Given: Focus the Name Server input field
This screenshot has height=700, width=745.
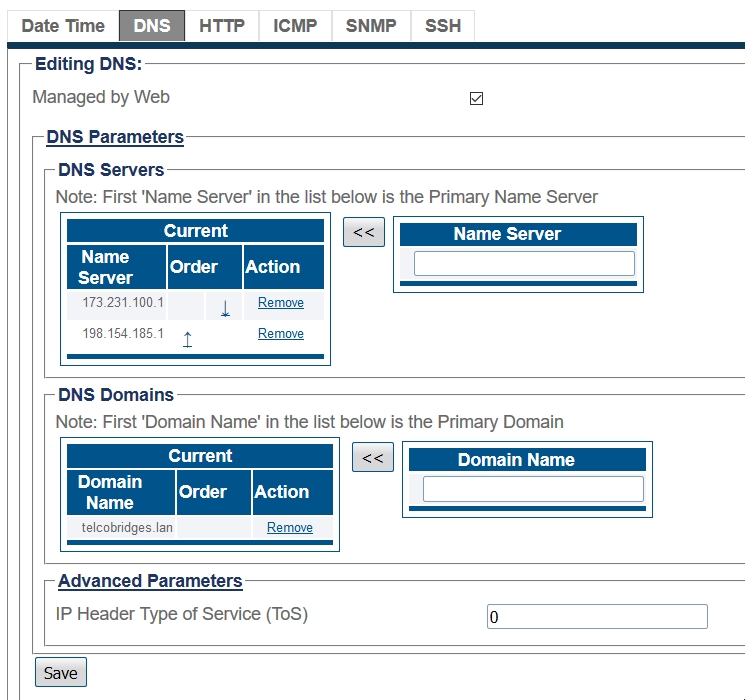Looking at the screenshot, I should 524,264.
